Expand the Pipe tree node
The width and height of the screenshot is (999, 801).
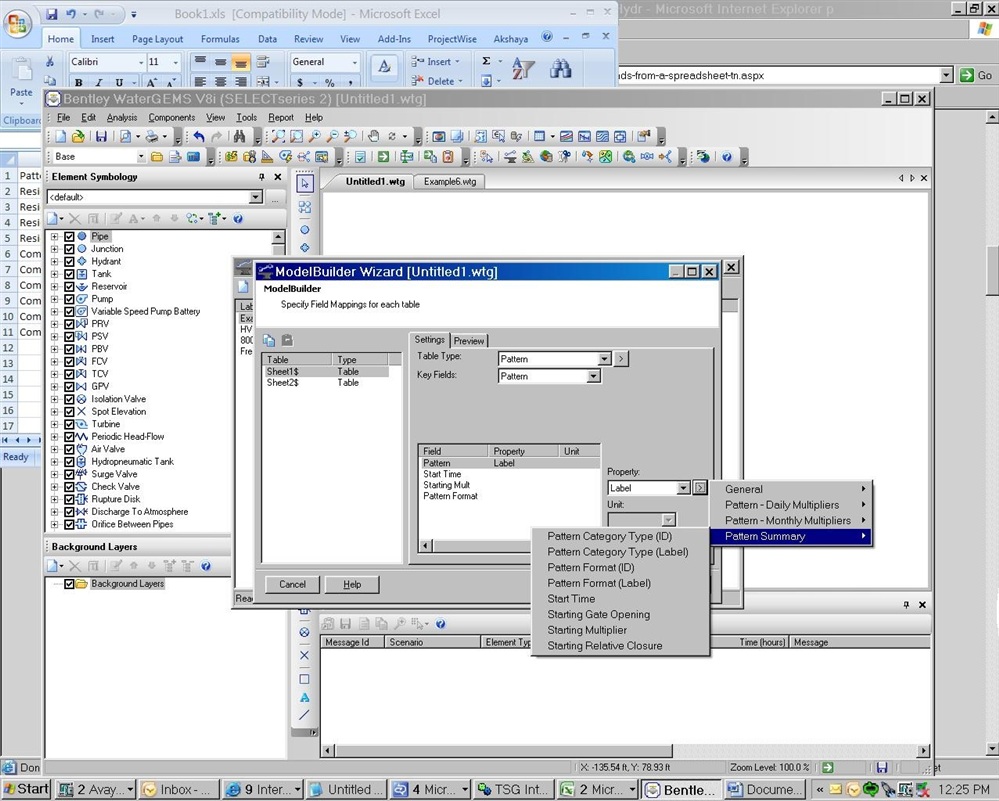(x=54, y=236)
